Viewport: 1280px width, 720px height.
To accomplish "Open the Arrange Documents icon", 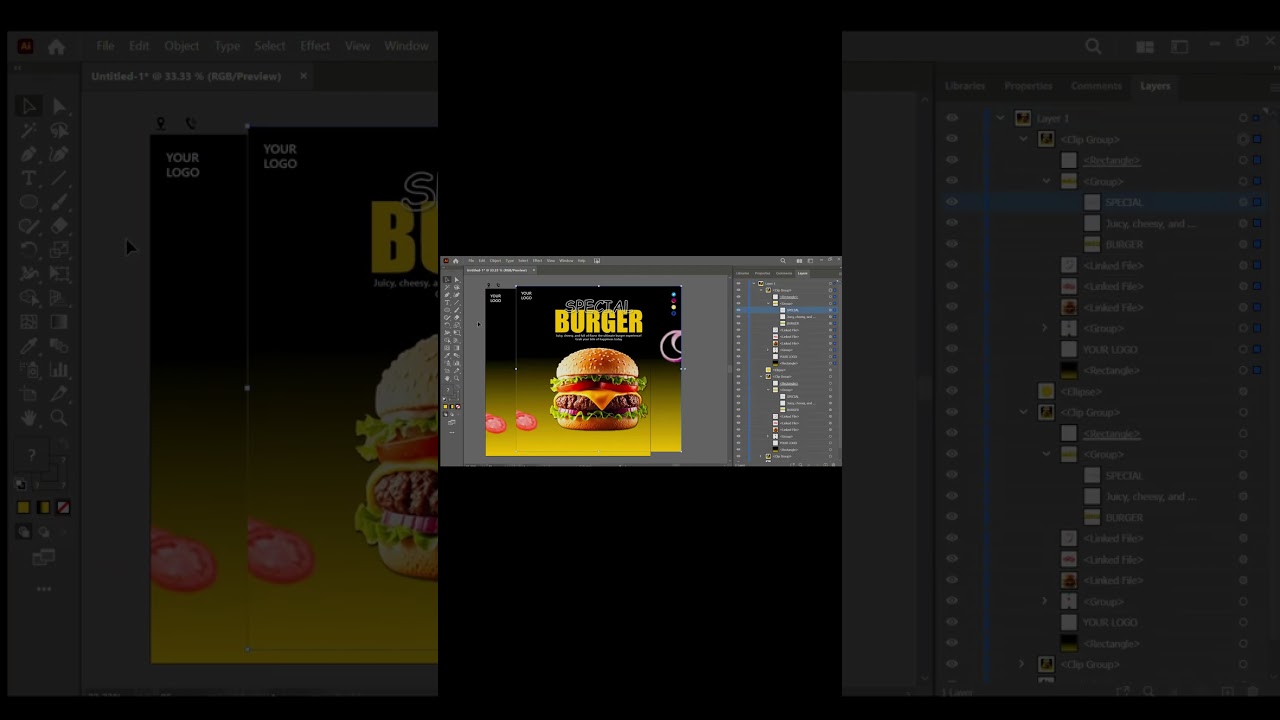I will click(x=1145, y=46).
